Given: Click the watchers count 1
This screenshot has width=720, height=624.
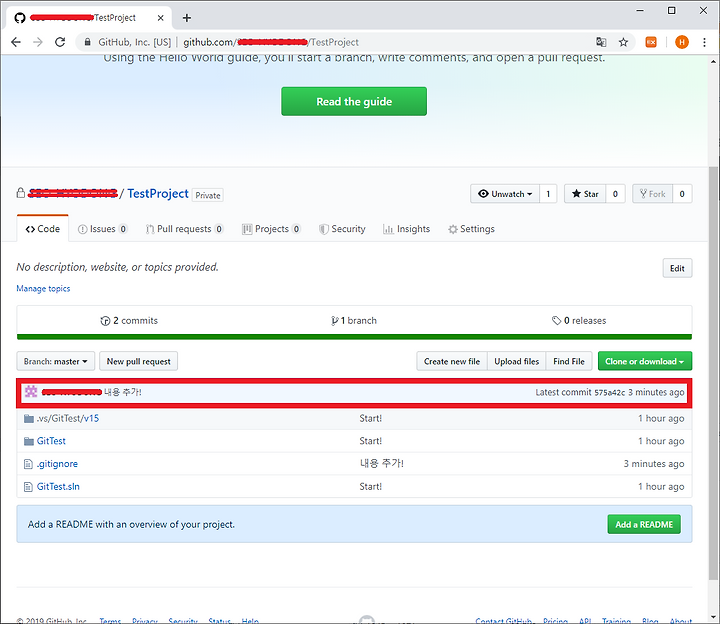Looking at the screenshot, I should pos(548,194).
